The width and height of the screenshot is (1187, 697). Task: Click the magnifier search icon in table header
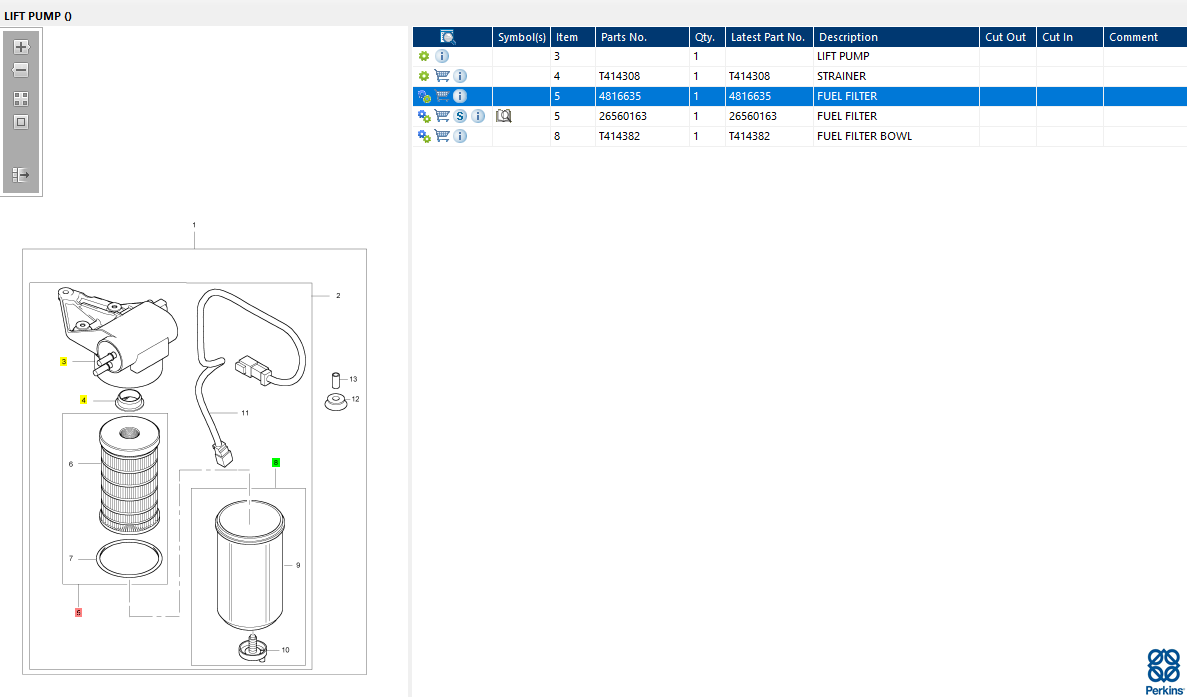[447, 37]
